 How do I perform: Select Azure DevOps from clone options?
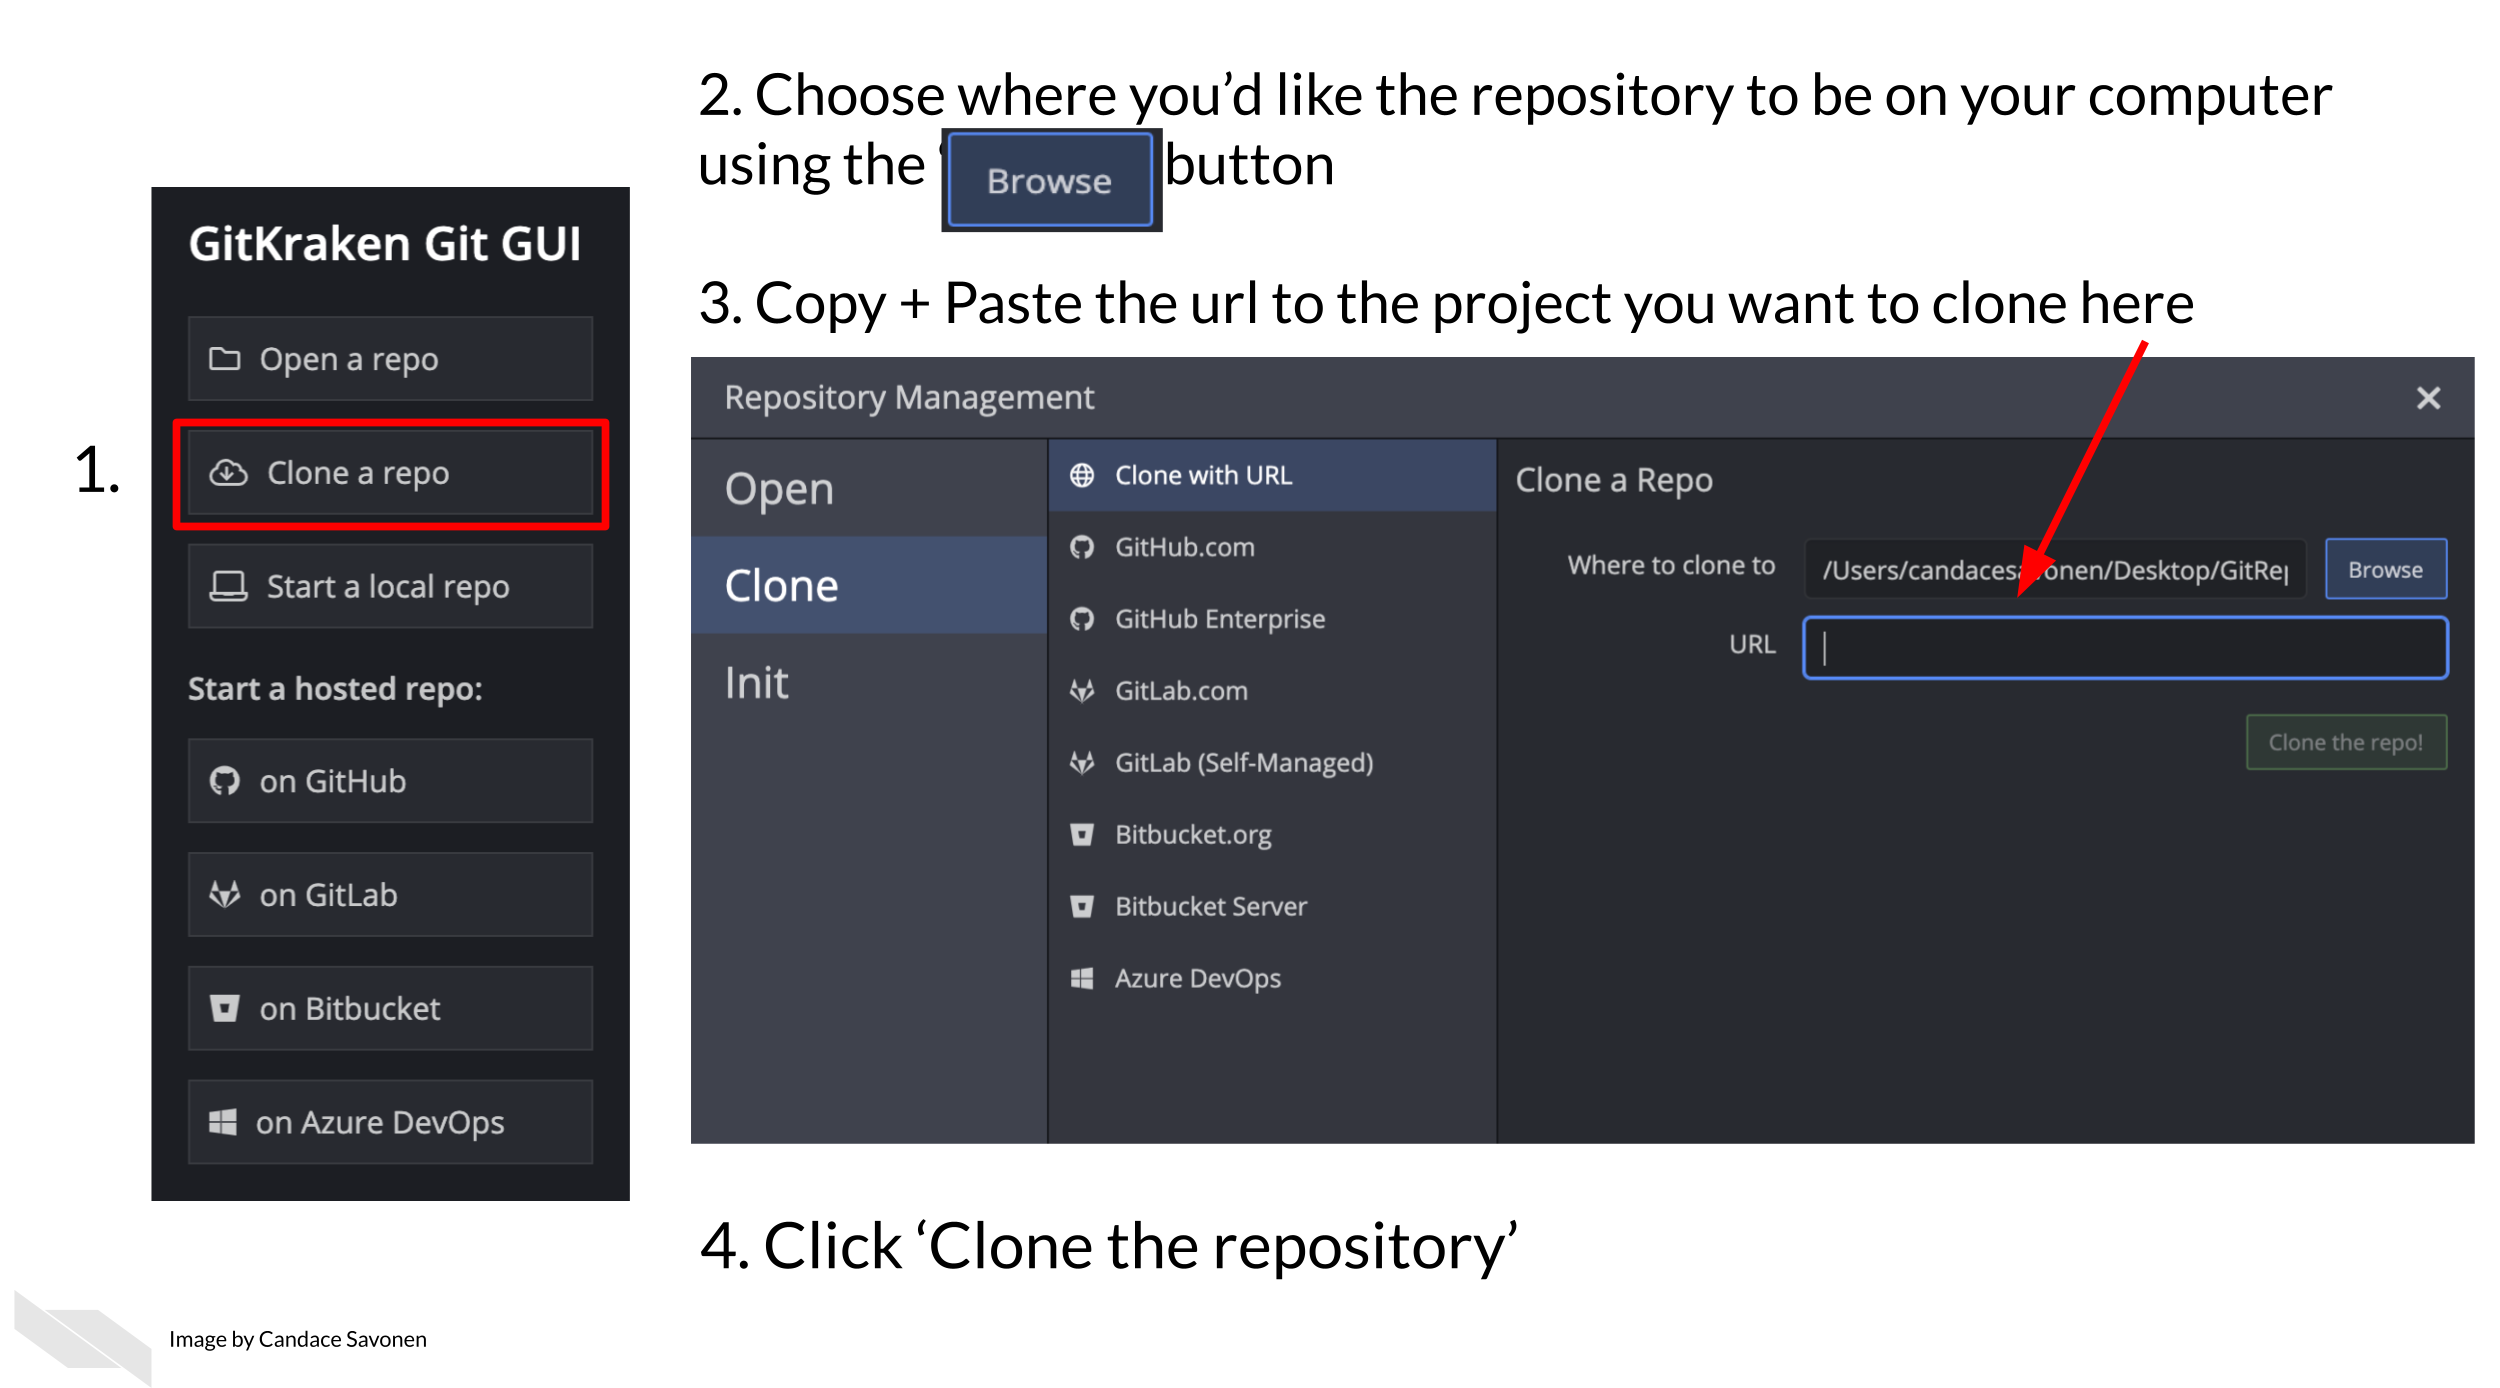[x=1198, y=978]
